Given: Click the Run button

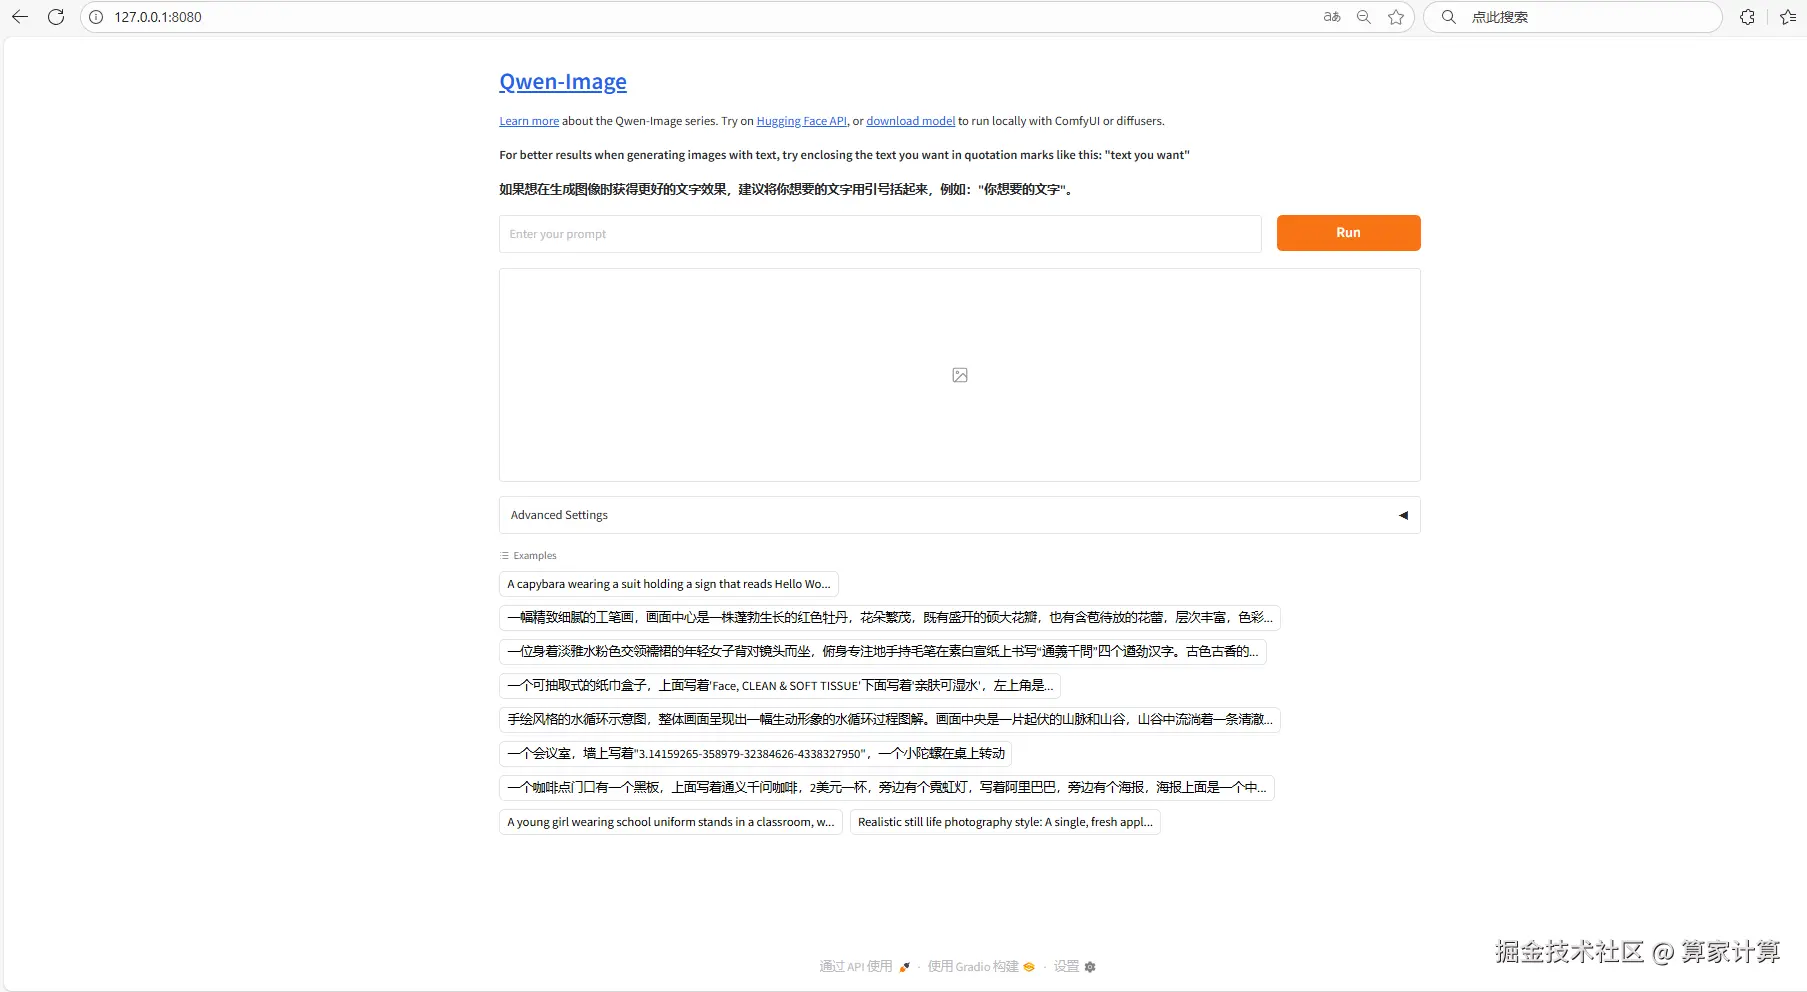Looking at the screenshot, I should pos(1348,232).
